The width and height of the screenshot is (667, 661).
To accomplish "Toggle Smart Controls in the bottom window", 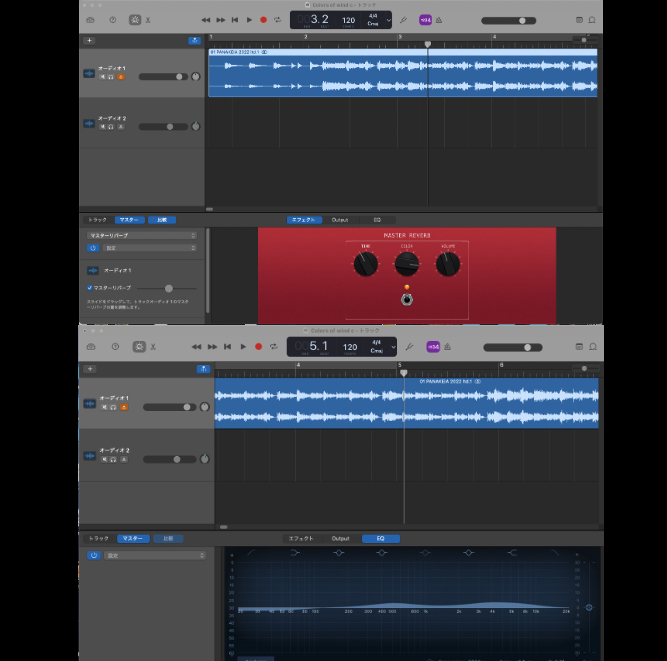I will click(139, 347).
